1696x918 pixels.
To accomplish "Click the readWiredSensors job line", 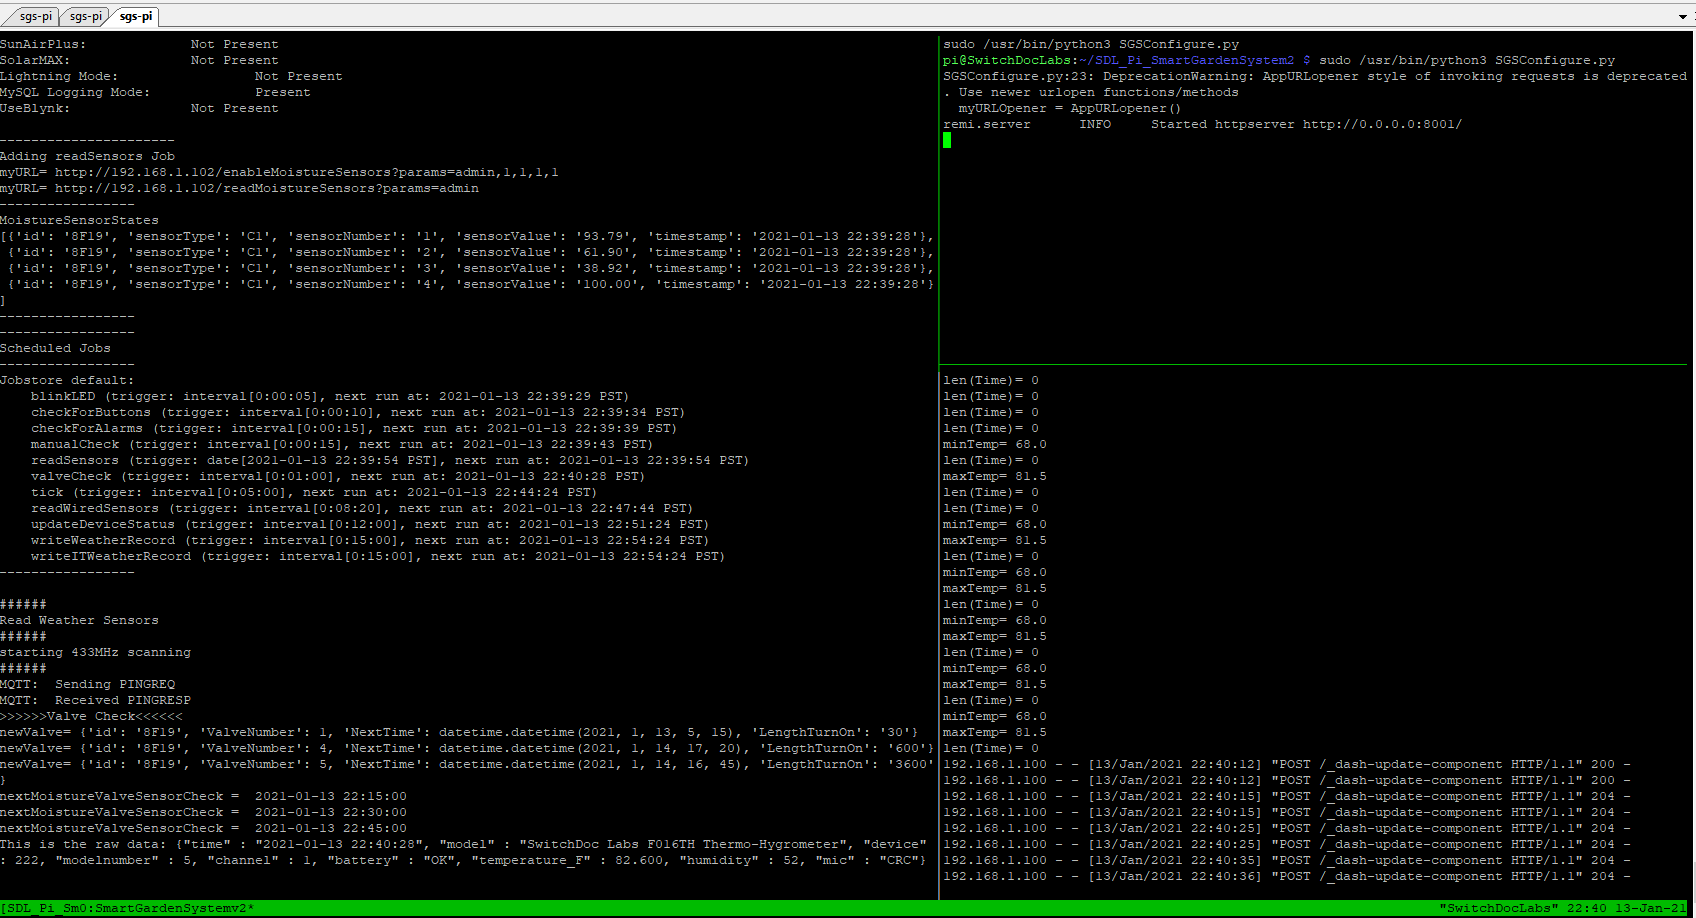I will click(362, 508).
